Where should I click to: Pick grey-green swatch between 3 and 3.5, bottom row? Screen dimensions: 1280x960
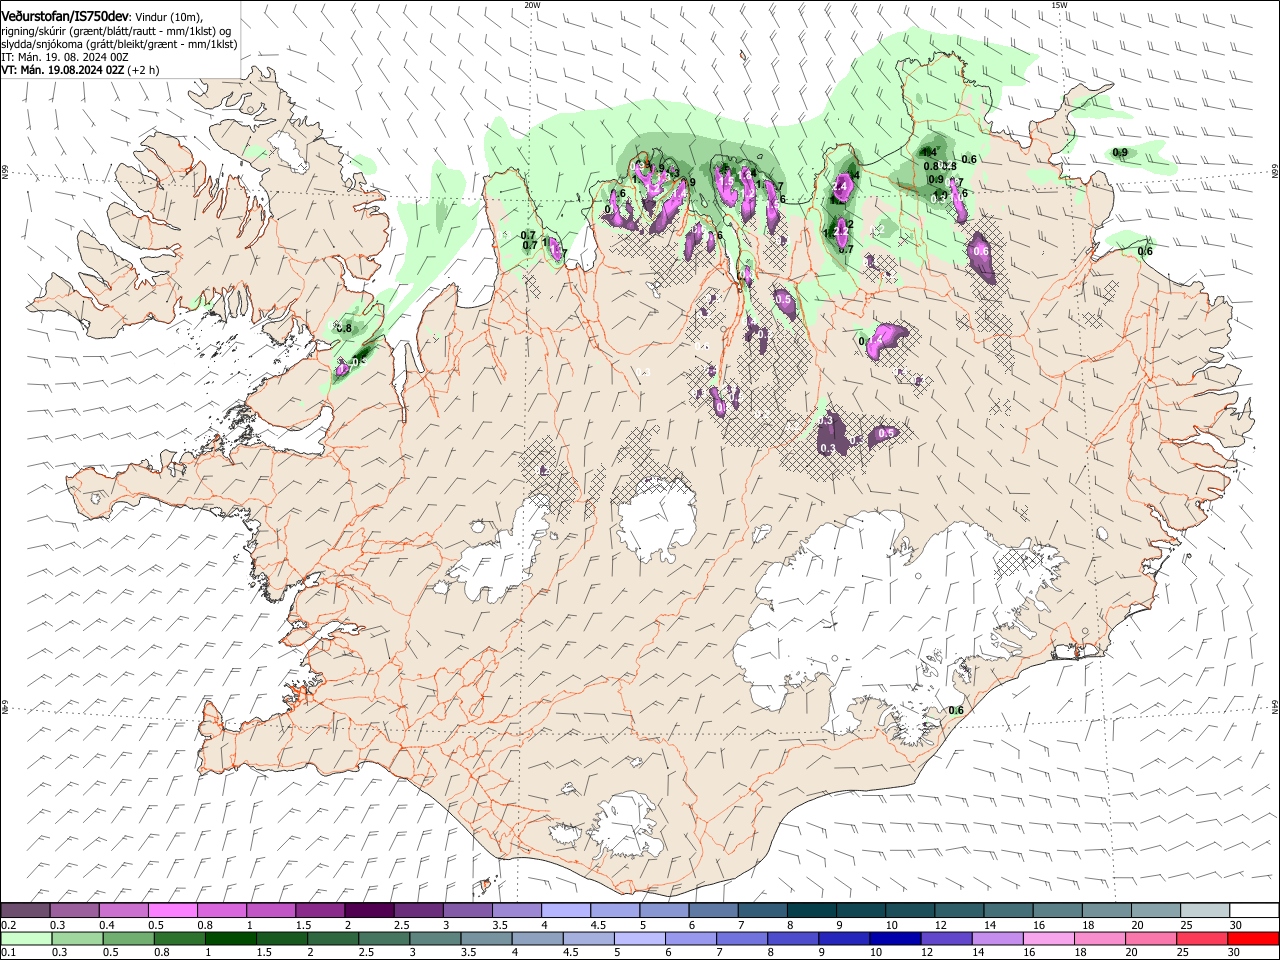(433, 938)
